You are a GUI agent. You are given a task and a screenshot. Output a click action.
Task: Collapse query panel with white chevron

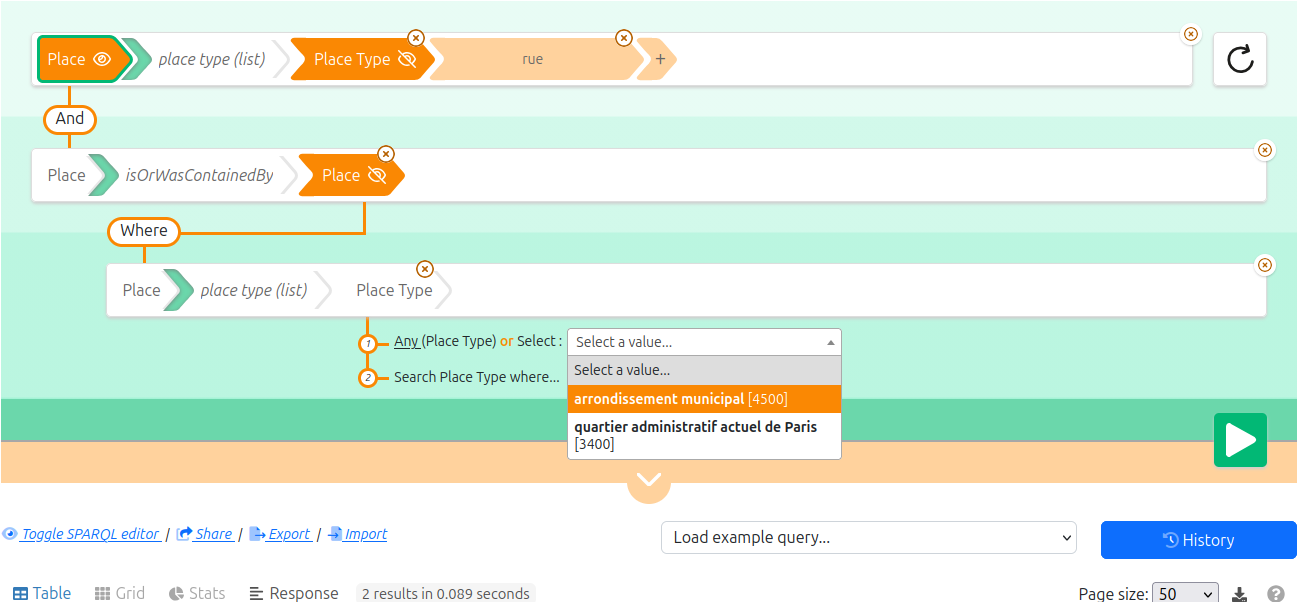(x=649, y=480)
